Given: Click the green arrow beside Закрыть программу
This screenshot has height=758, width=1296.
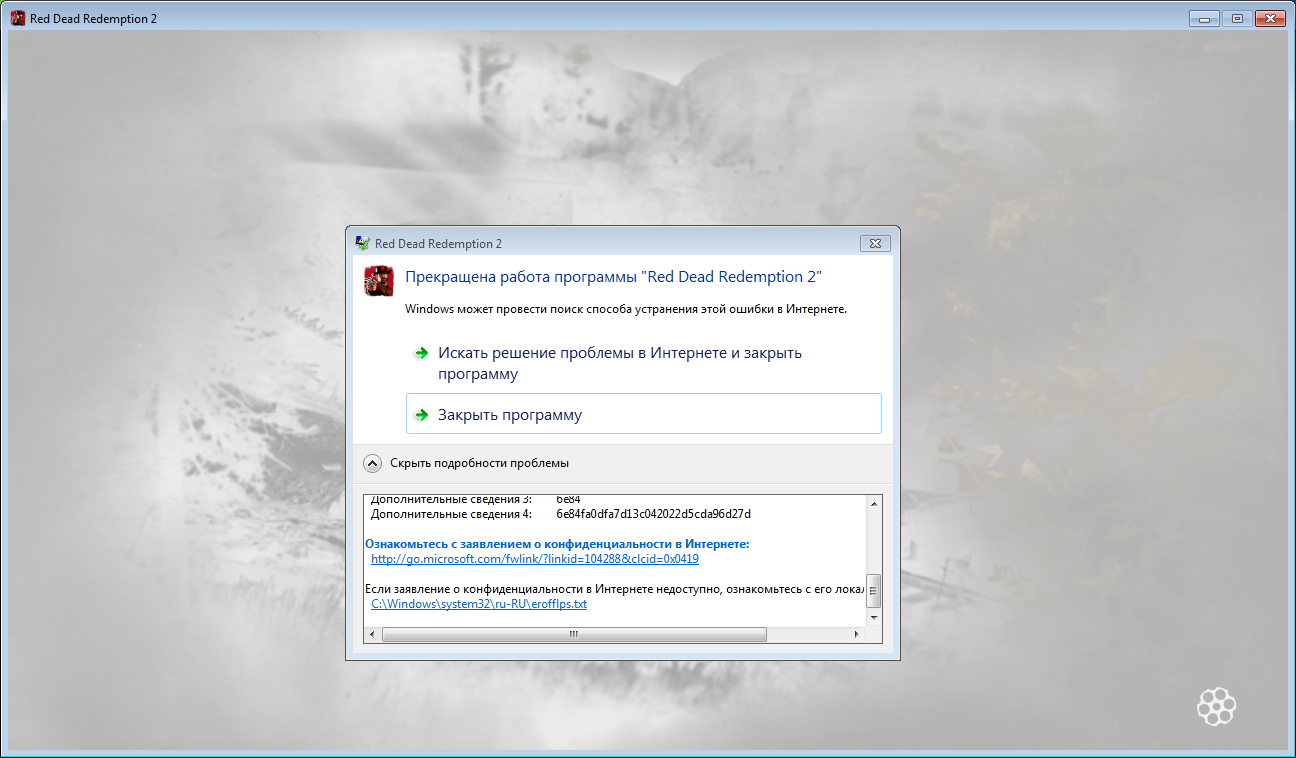Looking at the screenshot, I should tap(421, 413).
